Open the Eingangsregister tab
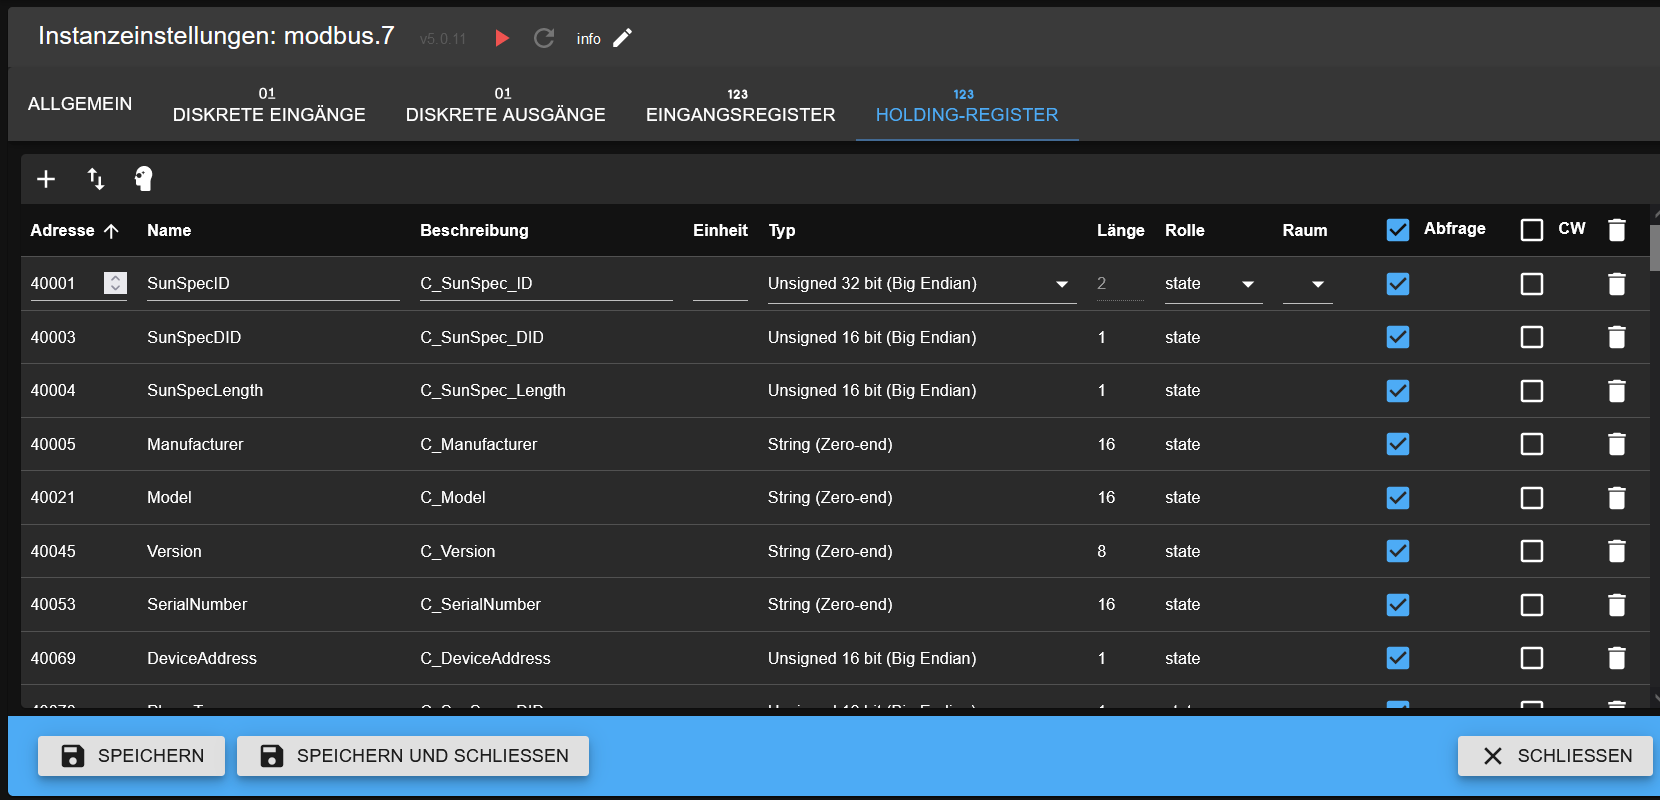The height and width of the screenshot is (800, 1660). [x=741, y=104]
